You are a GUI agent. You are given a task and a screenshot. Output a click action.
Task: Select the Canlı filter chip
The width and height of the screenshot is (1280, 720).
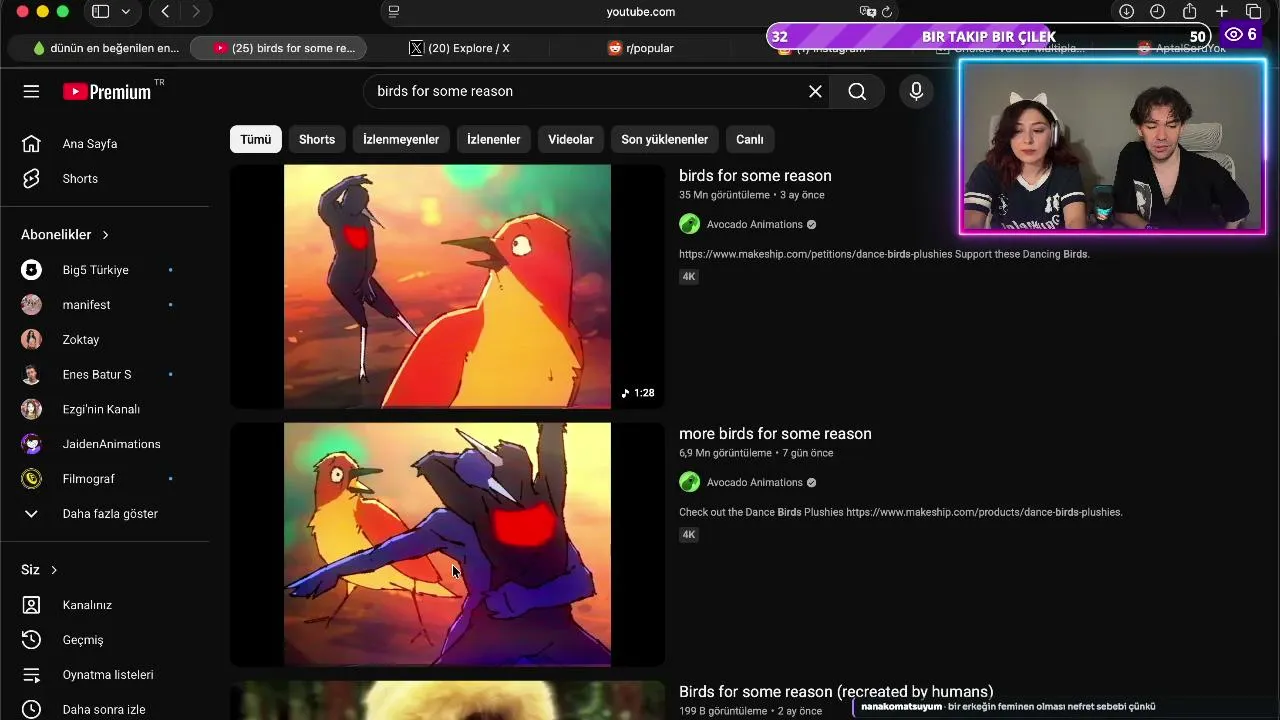pos(750,139)
